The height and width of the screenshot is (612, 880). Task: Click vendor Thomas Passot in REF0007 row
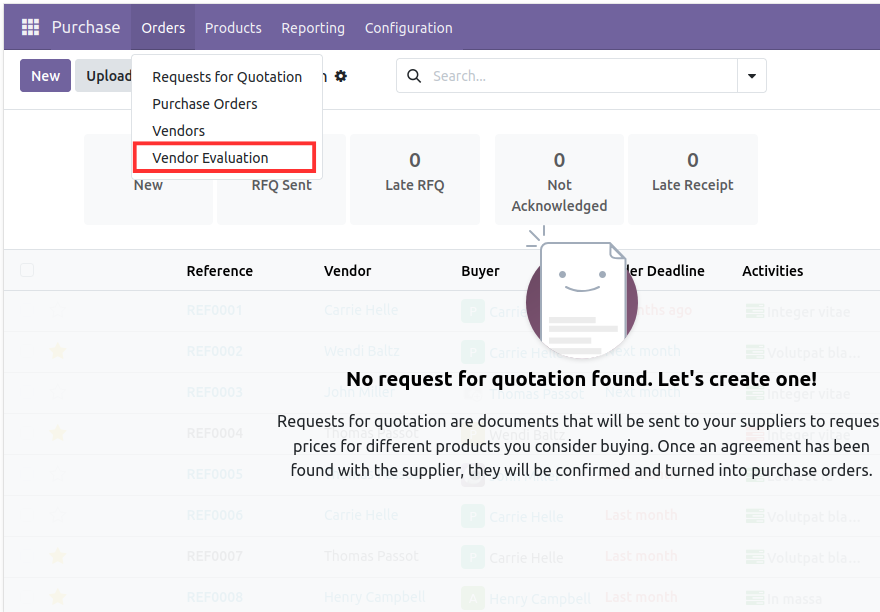(371, 556)
